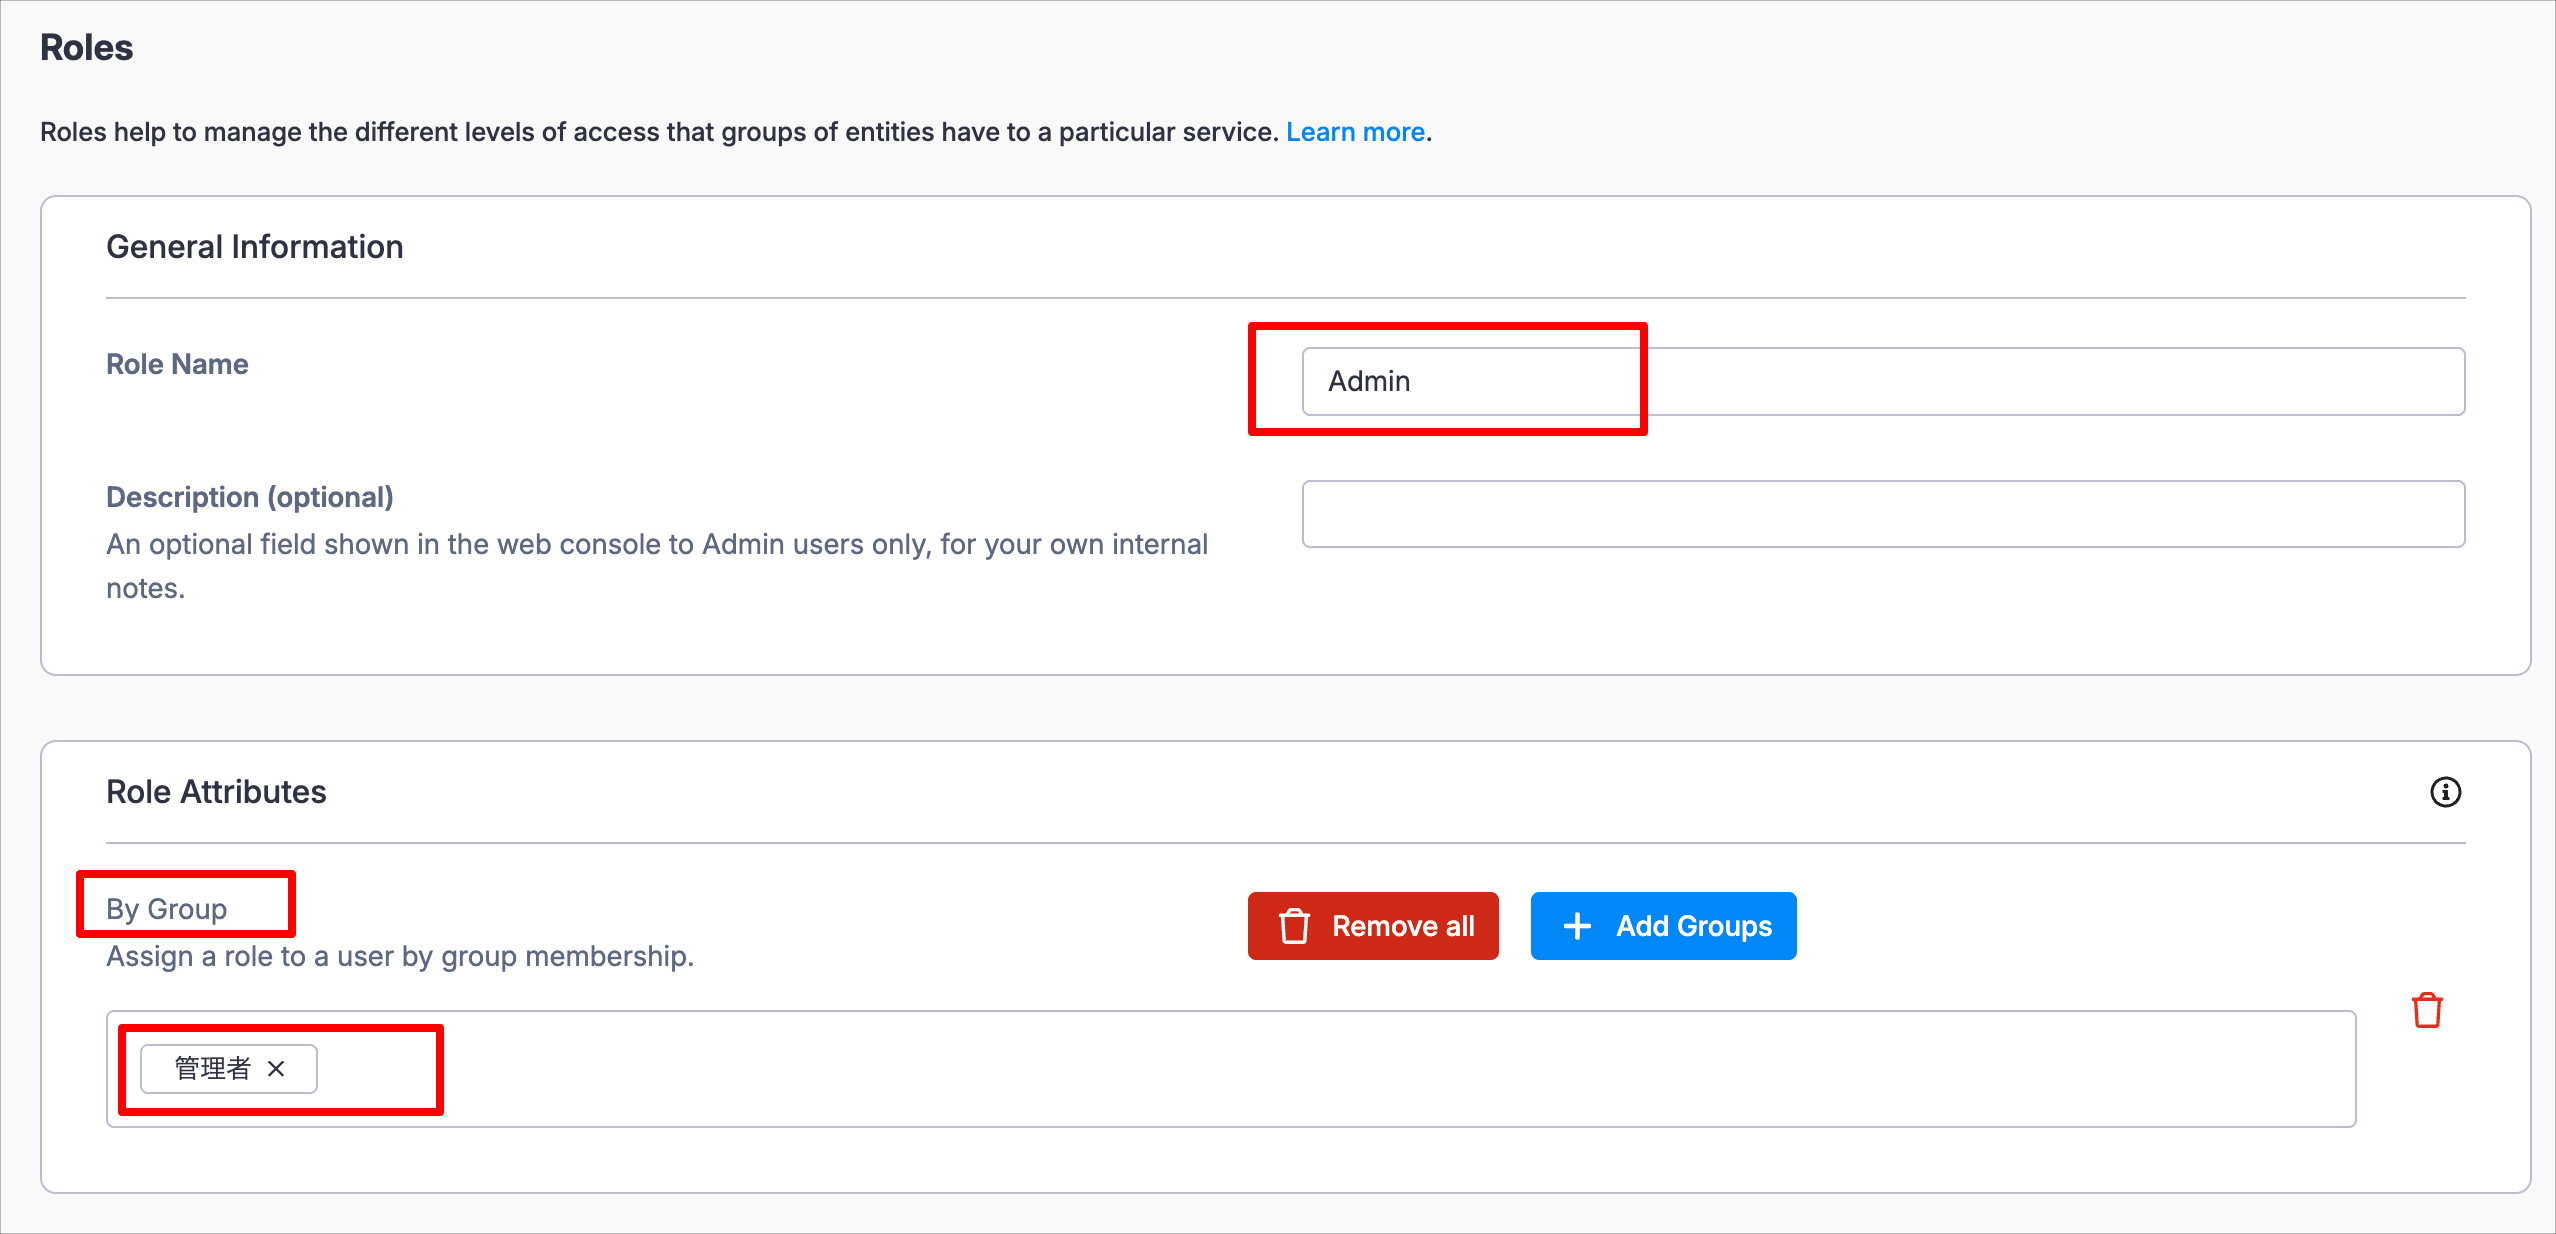
Task: Delete the group row with the red trash icon
Action: pos(2427,1010)
